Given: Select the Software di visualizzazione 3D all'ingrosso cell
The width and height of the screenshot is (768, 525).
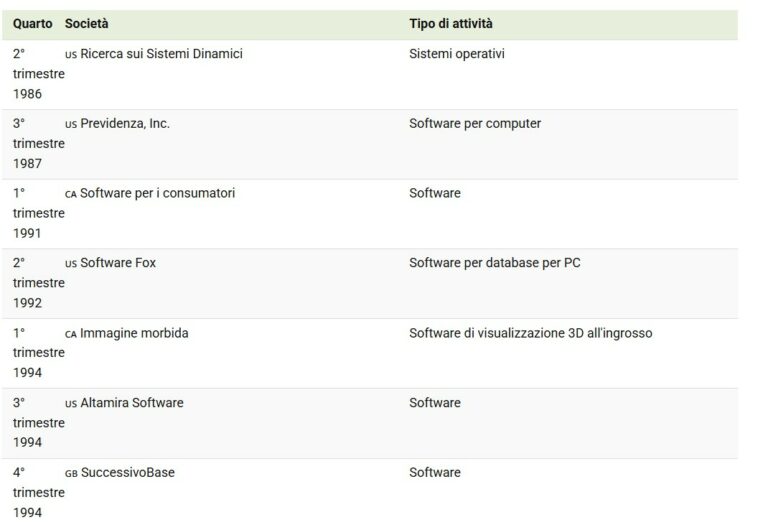Looking at the screenshot, I should click(x=531, y=333).
